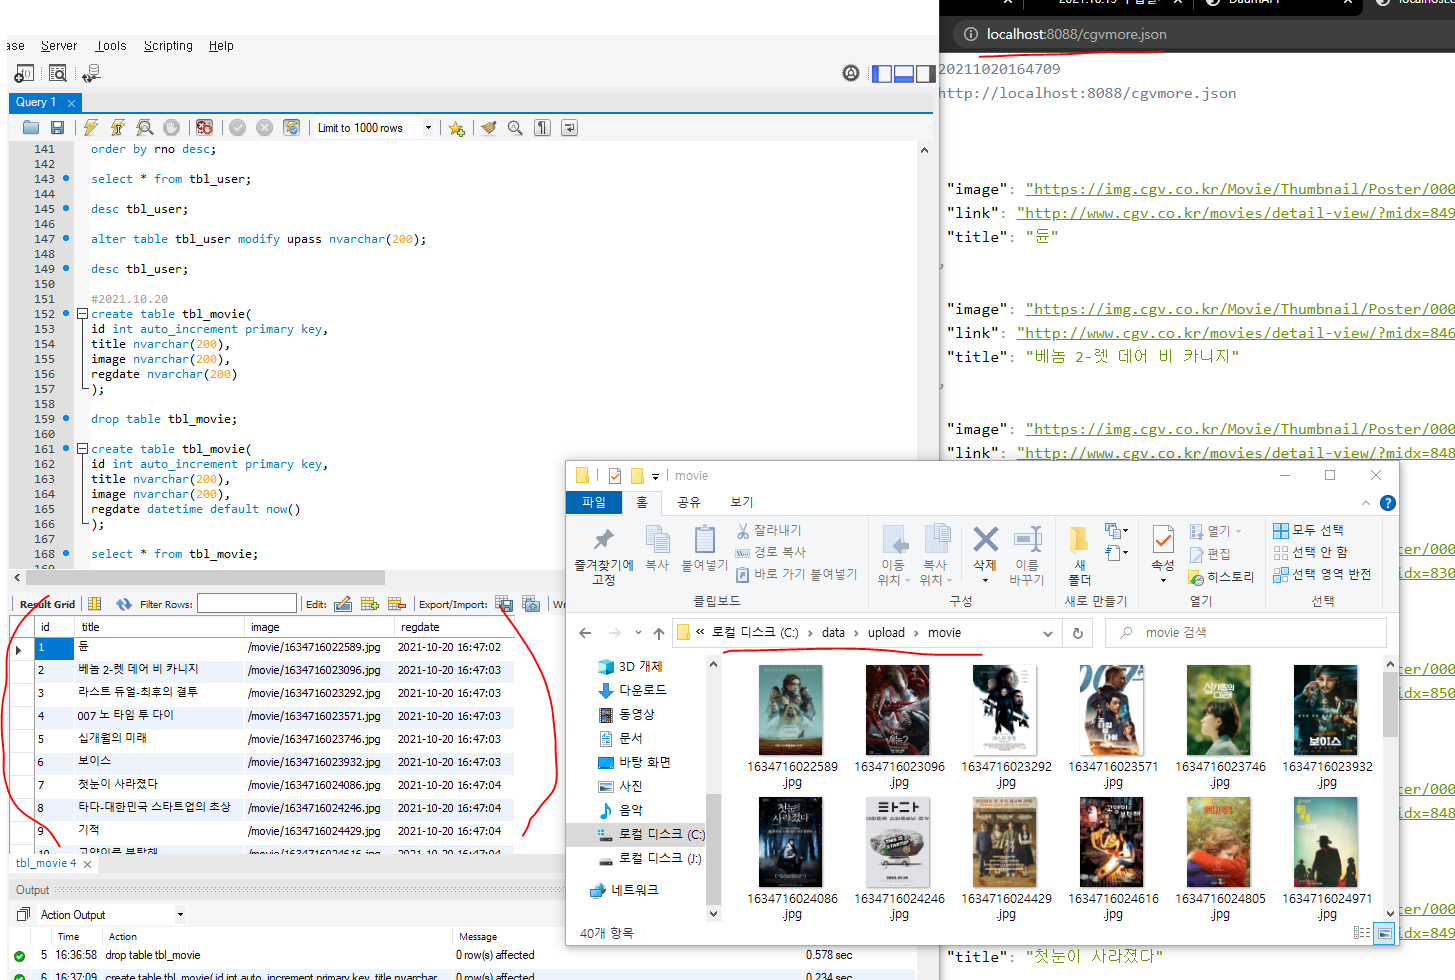
Task: Open the Server menu
Action: point(59,46)
